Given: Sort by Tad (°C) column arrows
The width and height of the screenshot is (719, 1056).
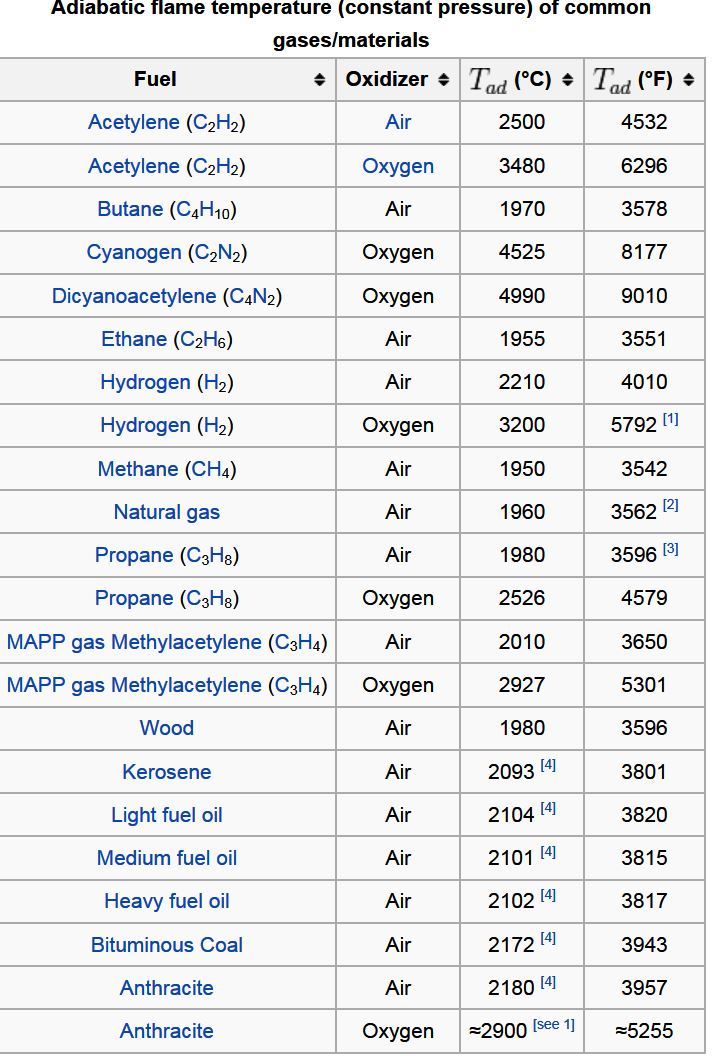Looking at the screenshot, I should click(x=568, y=80).
